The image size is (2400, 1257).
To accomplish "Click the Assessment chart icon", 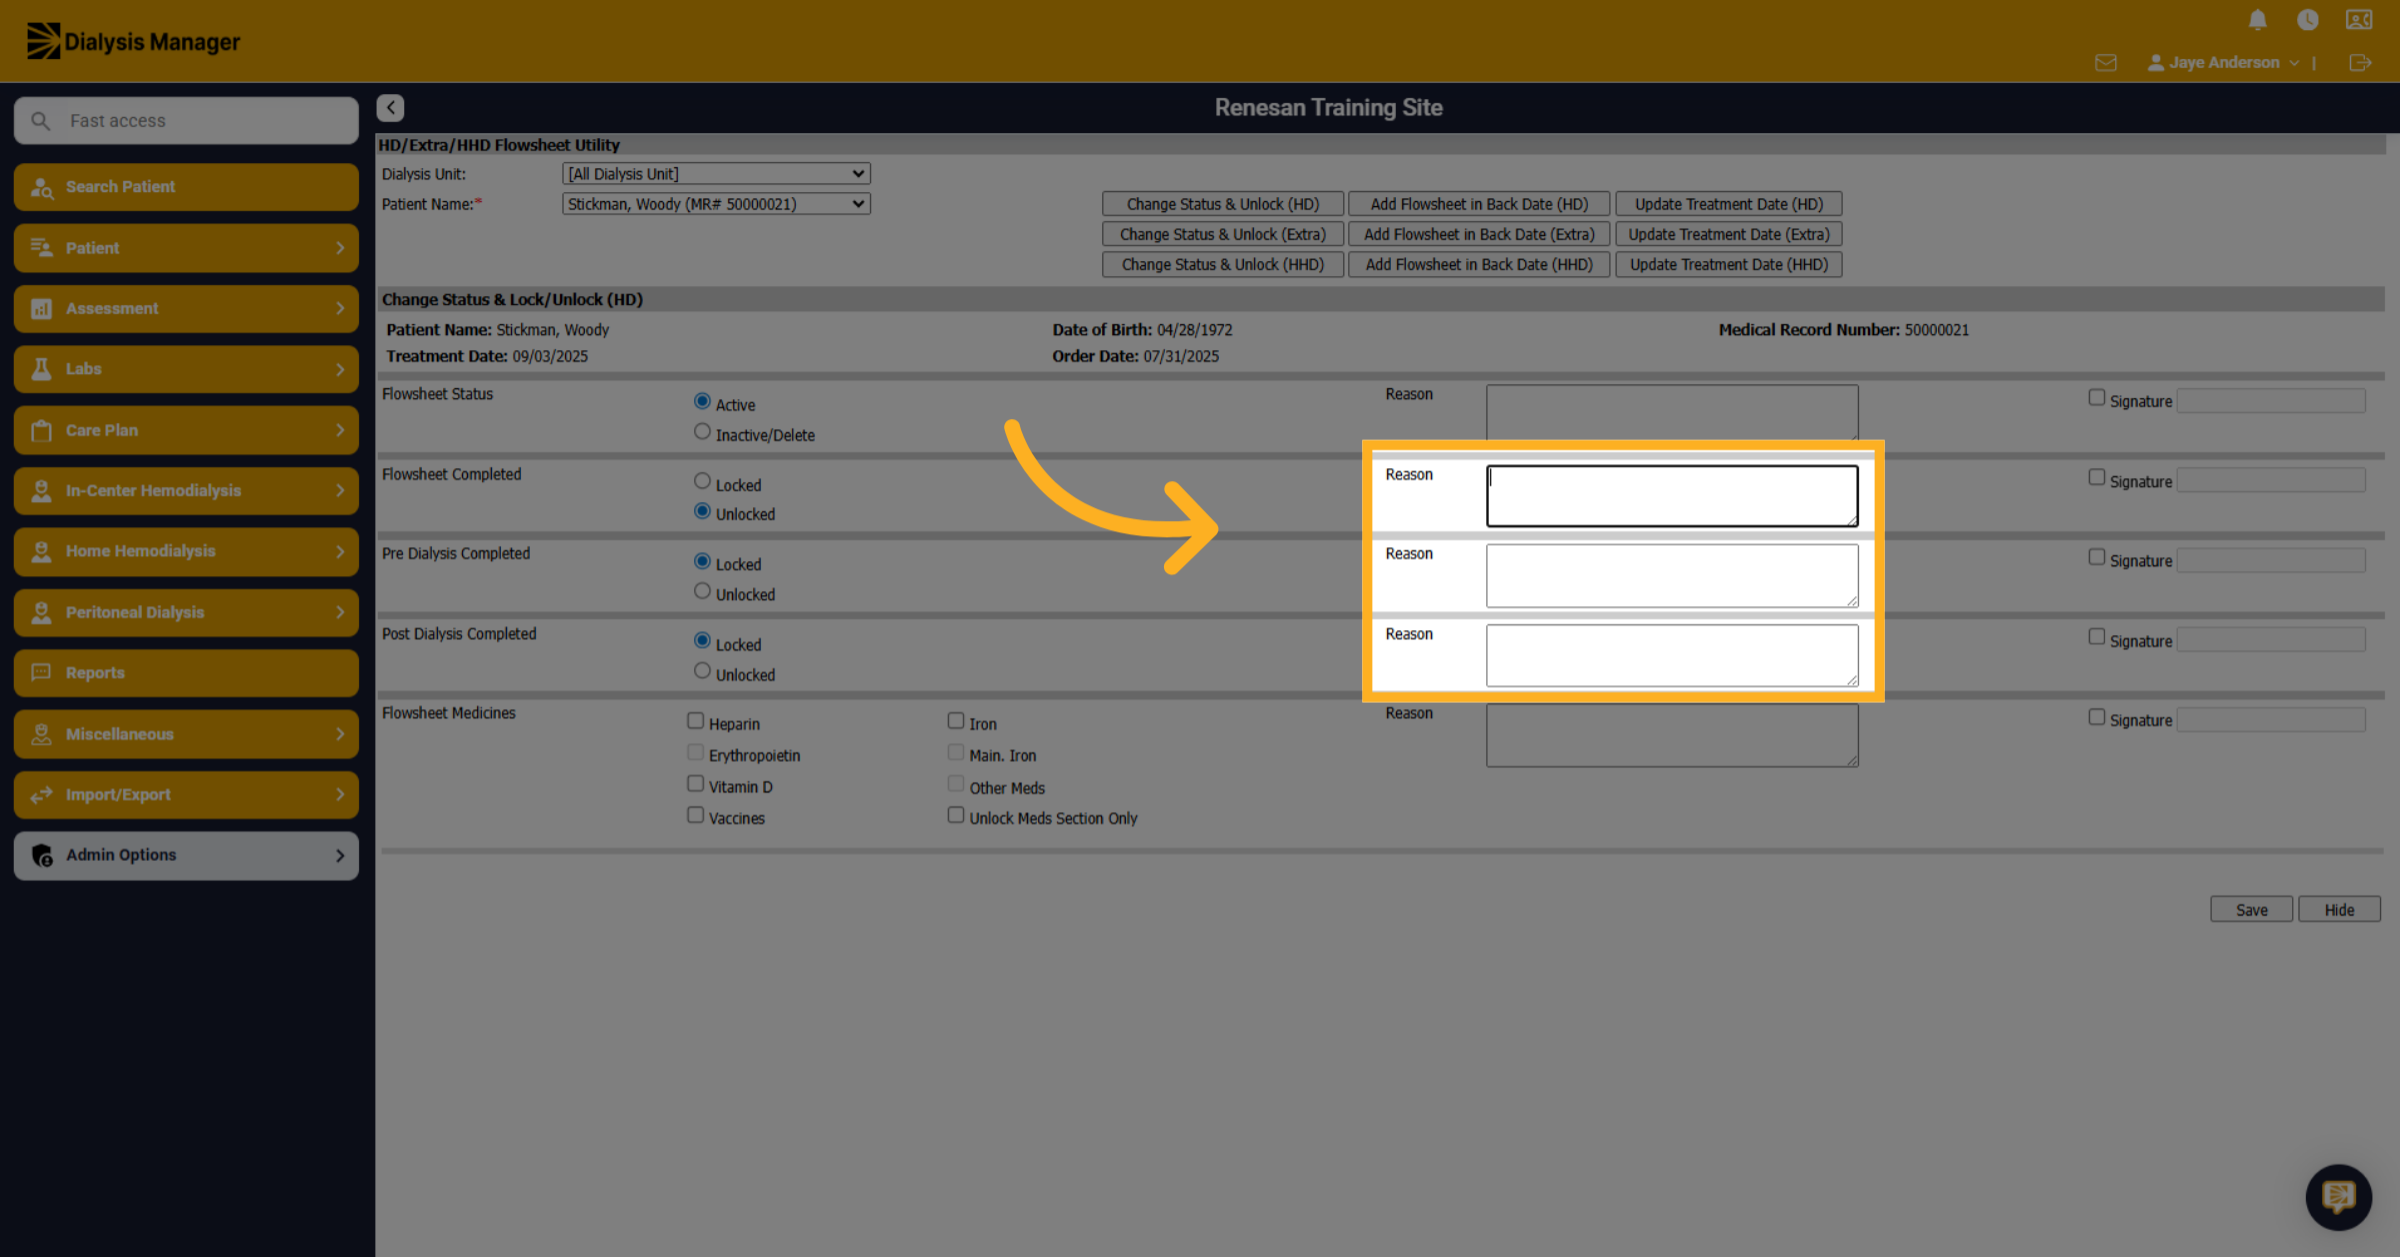I will pyautogui.click(x=41, y=309).
